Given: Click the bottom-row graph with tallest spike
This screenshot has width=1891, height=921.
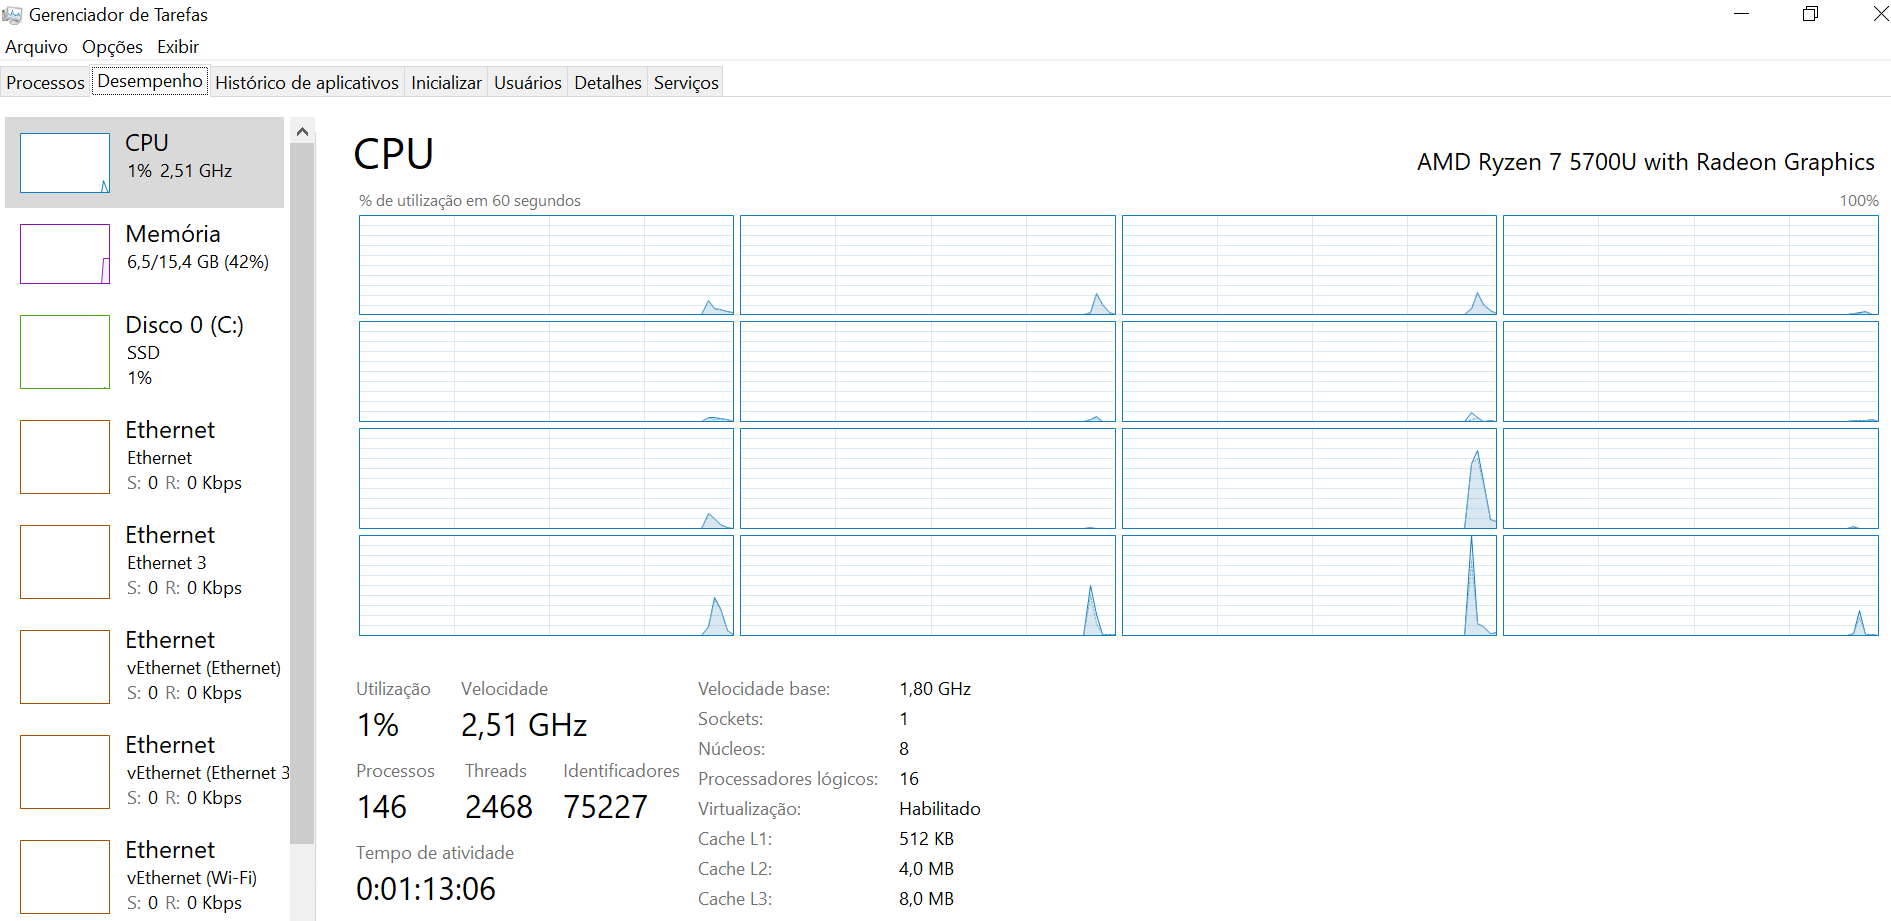Looking at the screenshot, I should (x=1309, y=585).
